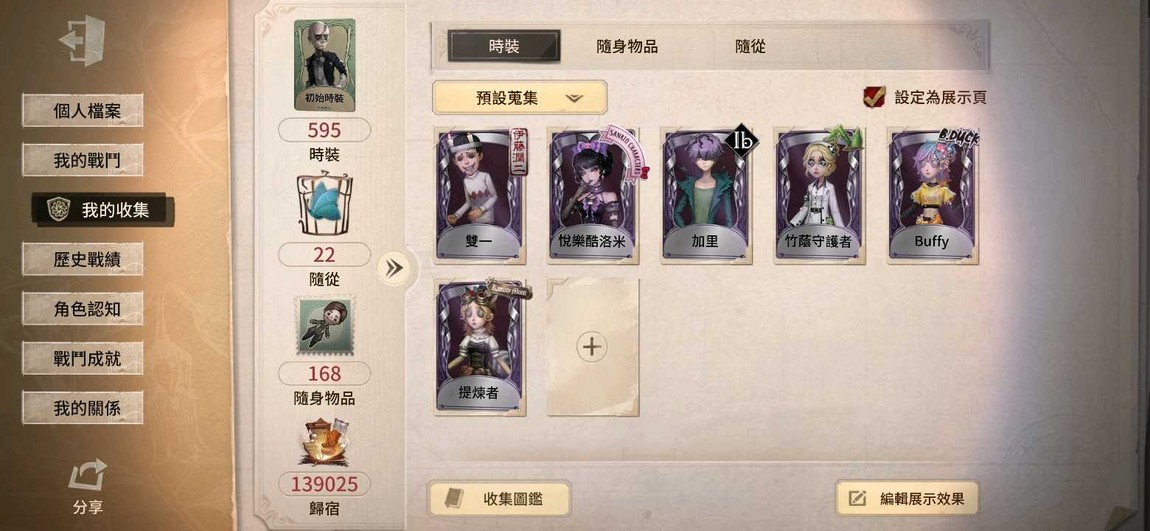
Task: Expand the 預設蒐集 dropdown
Action: click(519, 98)
